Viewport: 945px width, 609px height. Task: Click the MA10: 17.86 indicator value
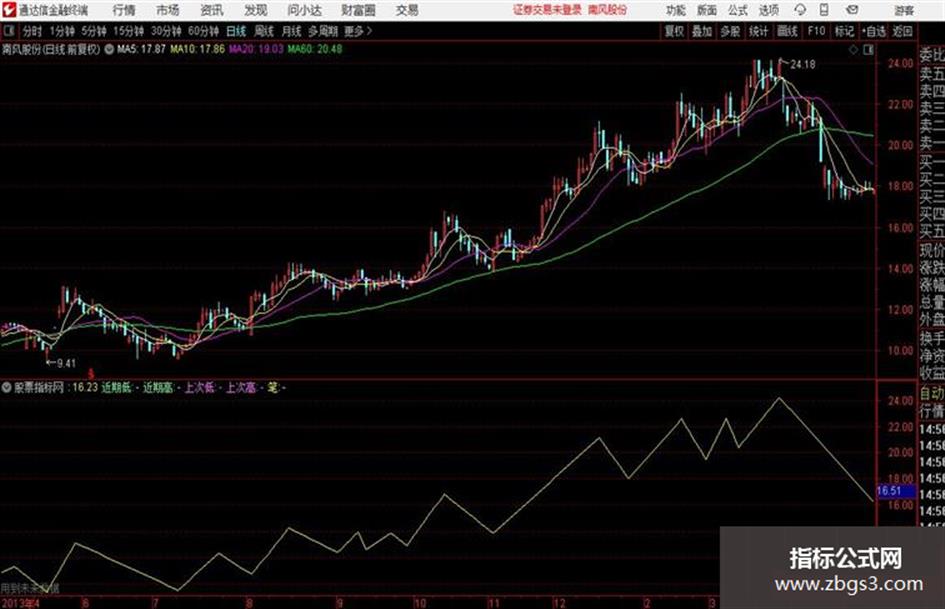[198, 49]
